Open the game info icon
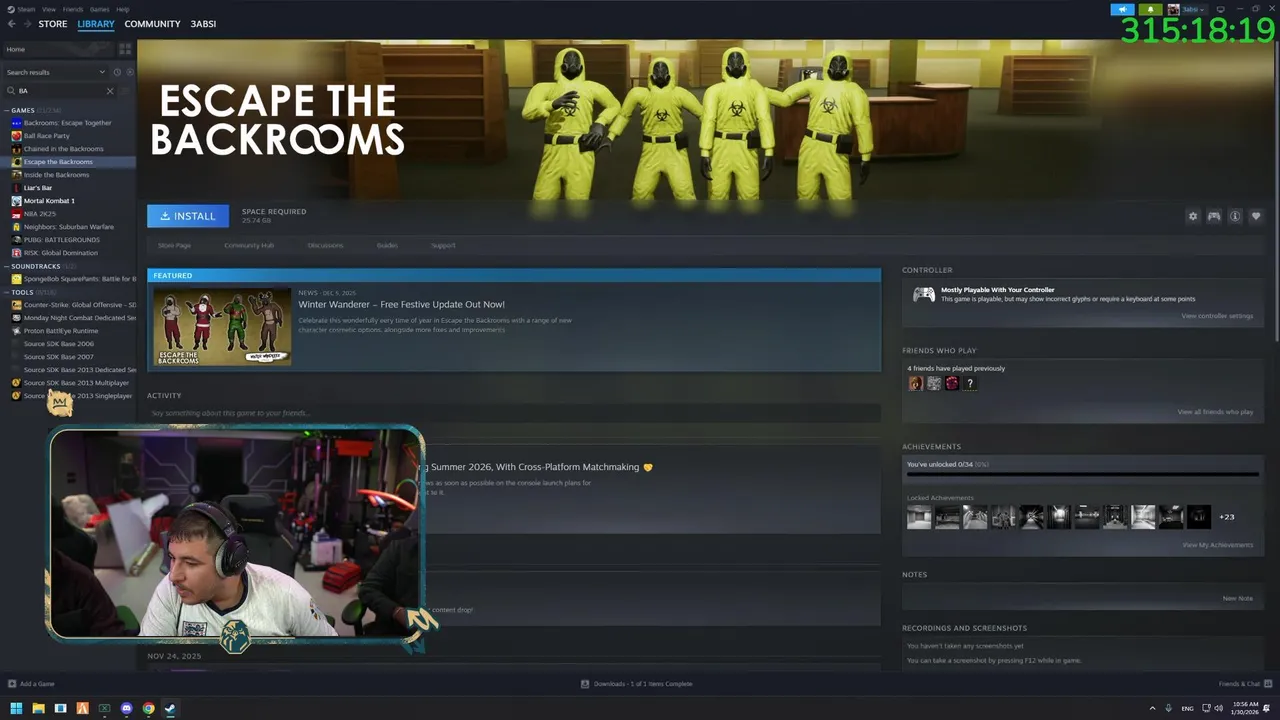The width and height of the screenshot is (1280, 720). pos(1235,216)
